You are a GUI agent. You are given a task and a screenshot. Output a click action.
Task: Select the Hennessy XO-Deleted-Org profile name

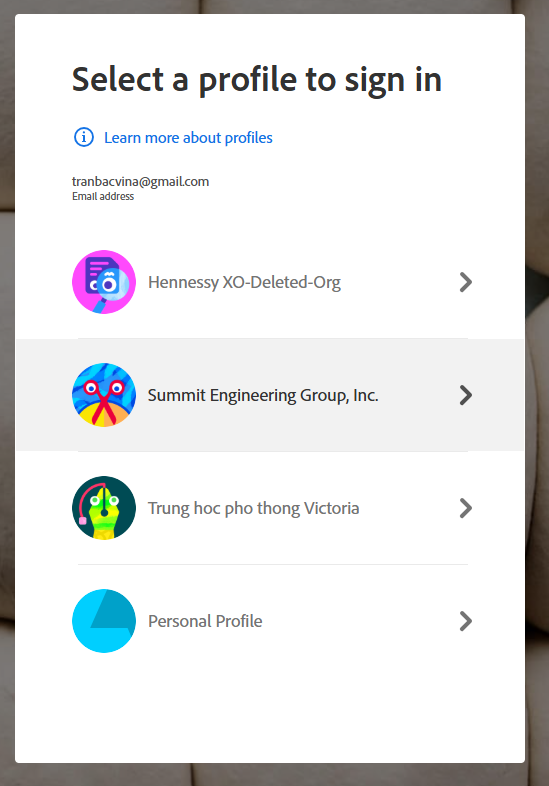(244, 282)
